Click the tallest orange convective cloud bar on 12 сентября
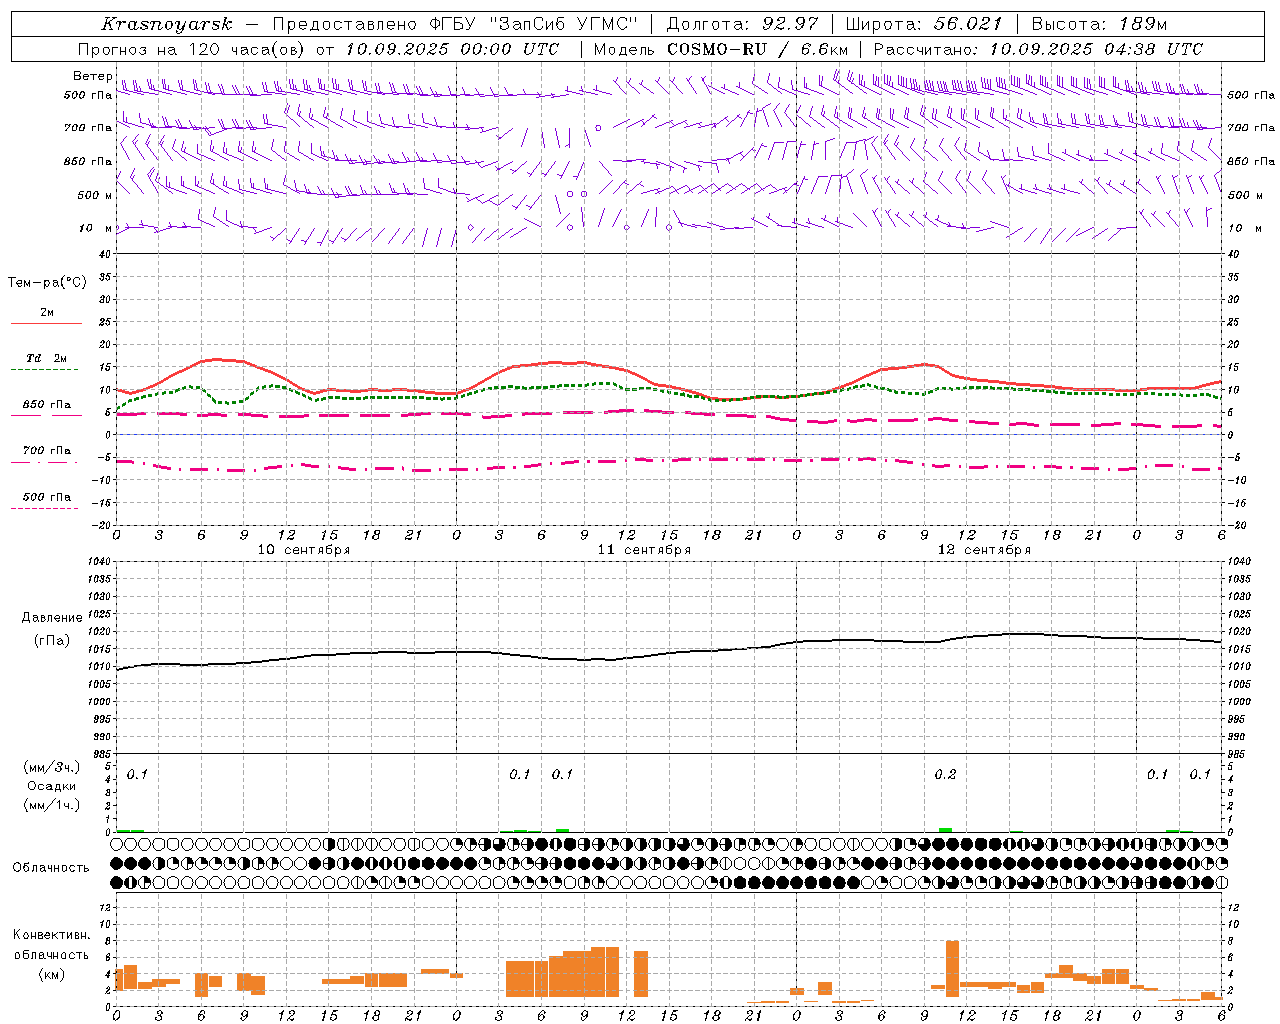The image size is (1280, 1024). 952,969
